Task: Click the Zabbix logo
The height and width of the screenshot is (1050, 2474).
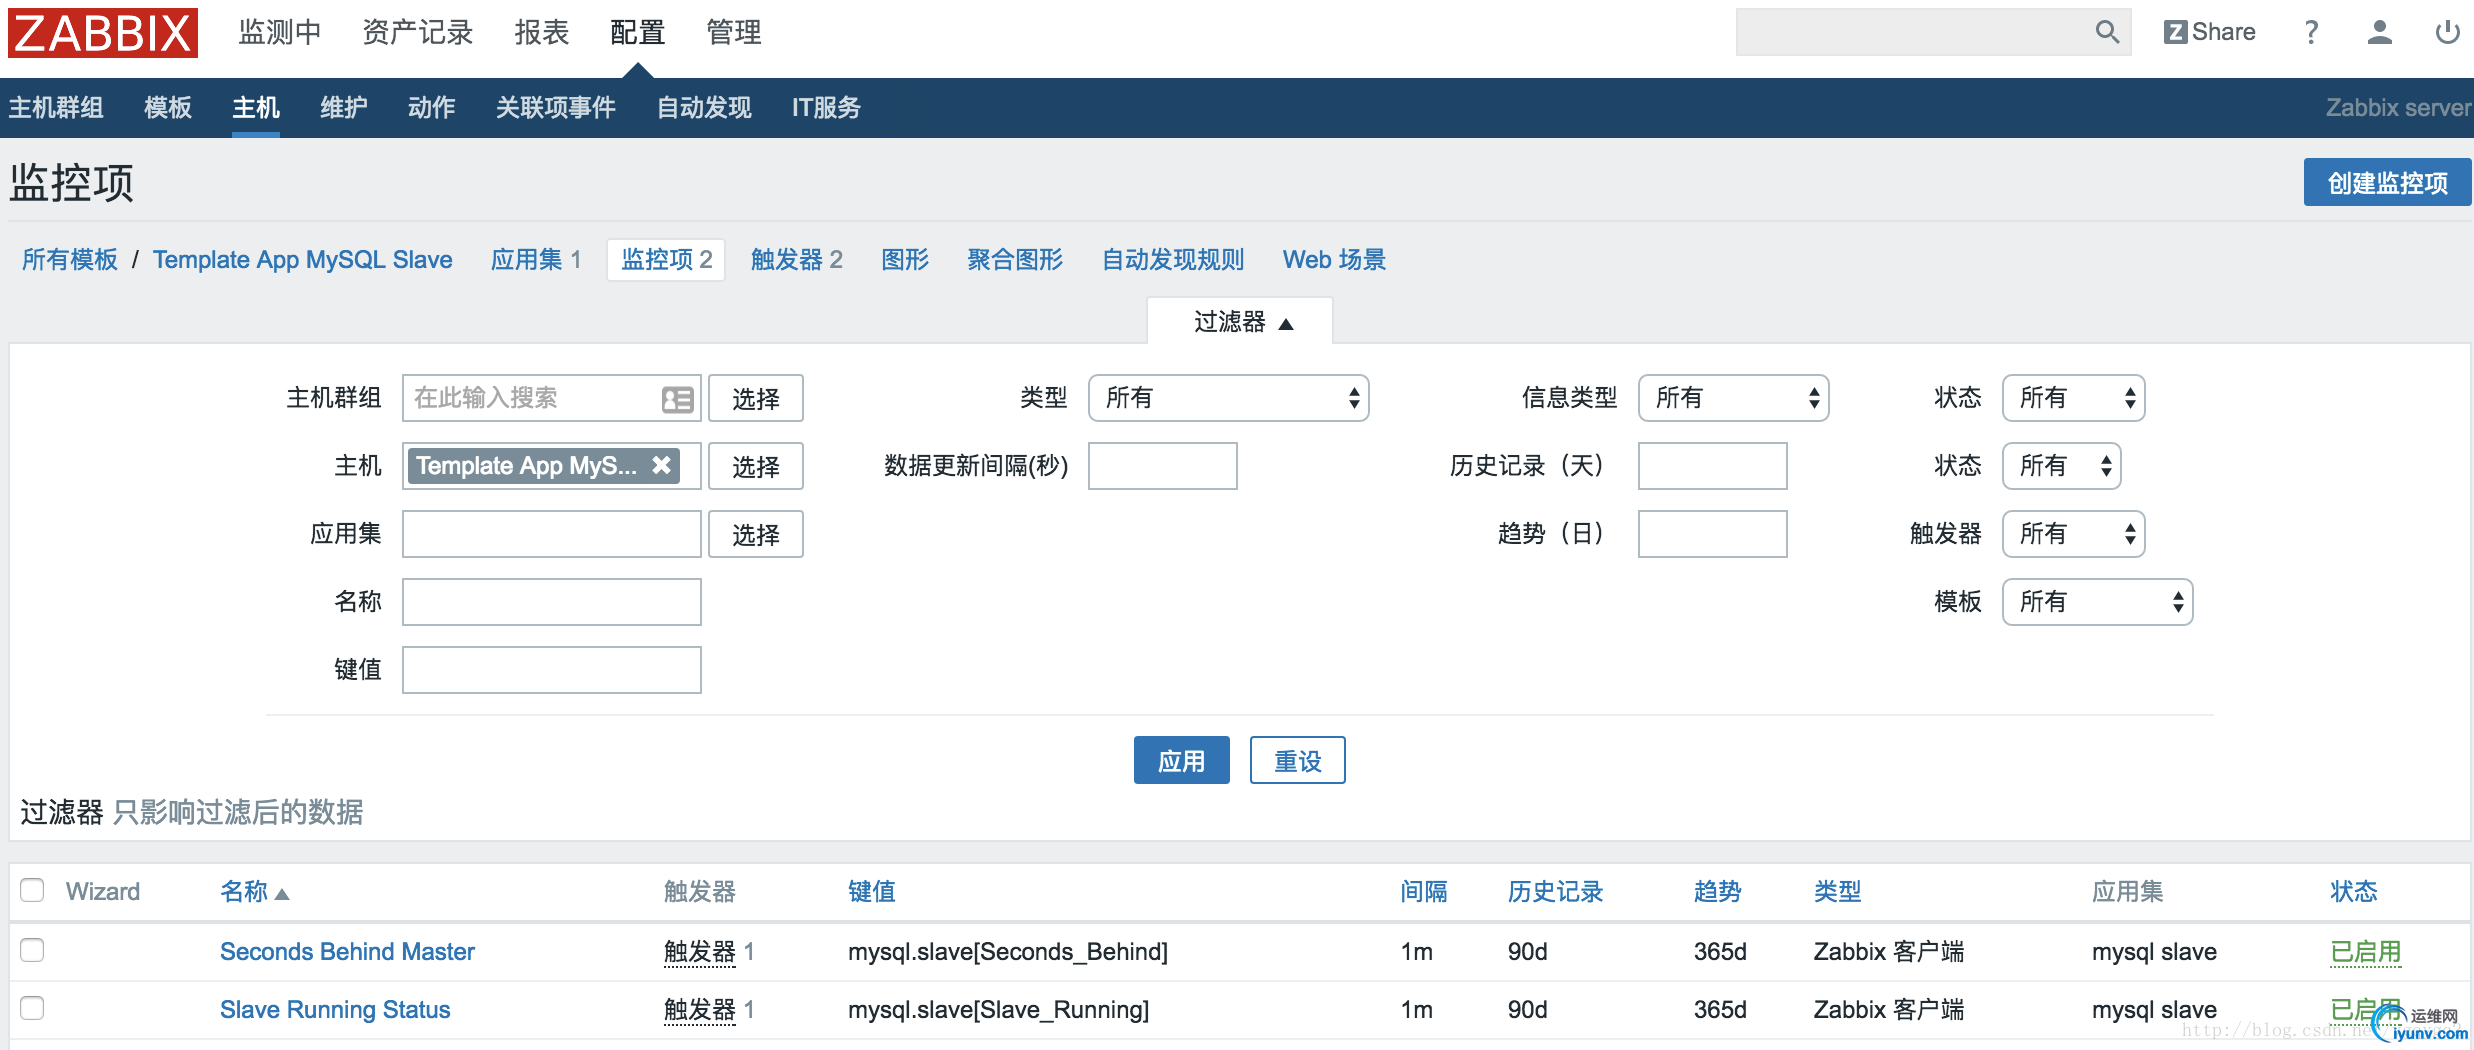Action: pyautogui.click(x=103, y=33)
